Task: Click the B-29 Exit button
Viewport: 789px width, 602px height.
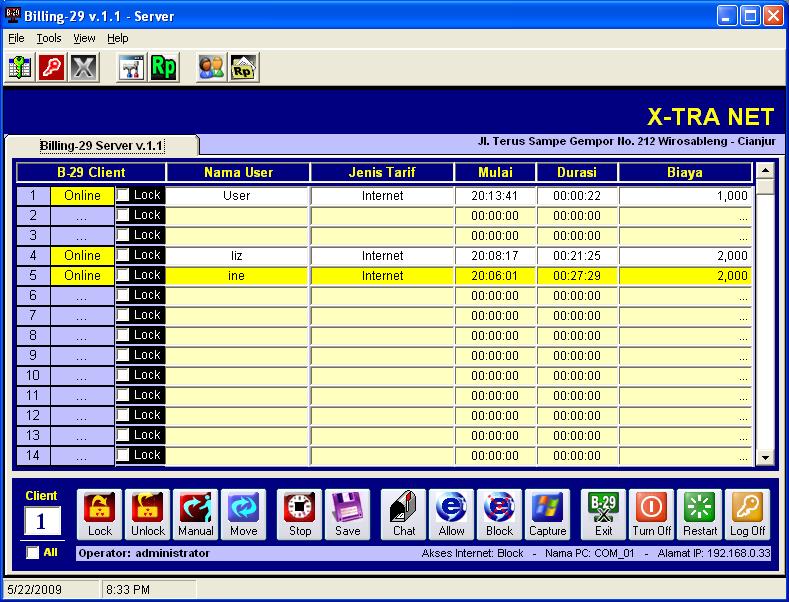Action: click(x=603, y=514)
